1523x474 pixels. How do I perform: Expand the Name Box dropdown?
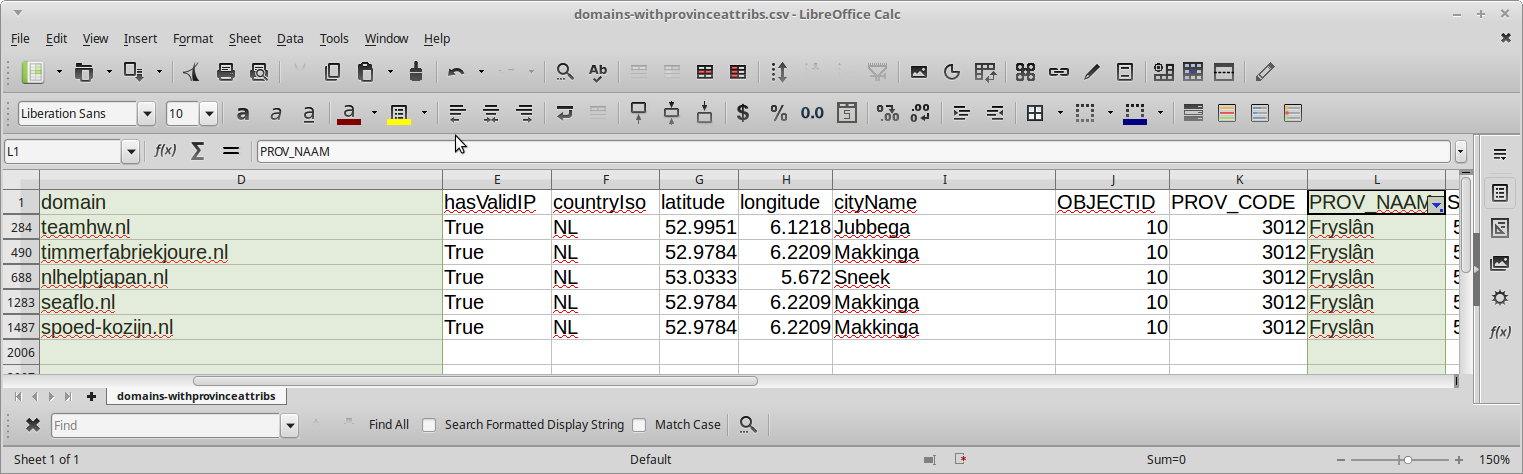coord(130,152)
